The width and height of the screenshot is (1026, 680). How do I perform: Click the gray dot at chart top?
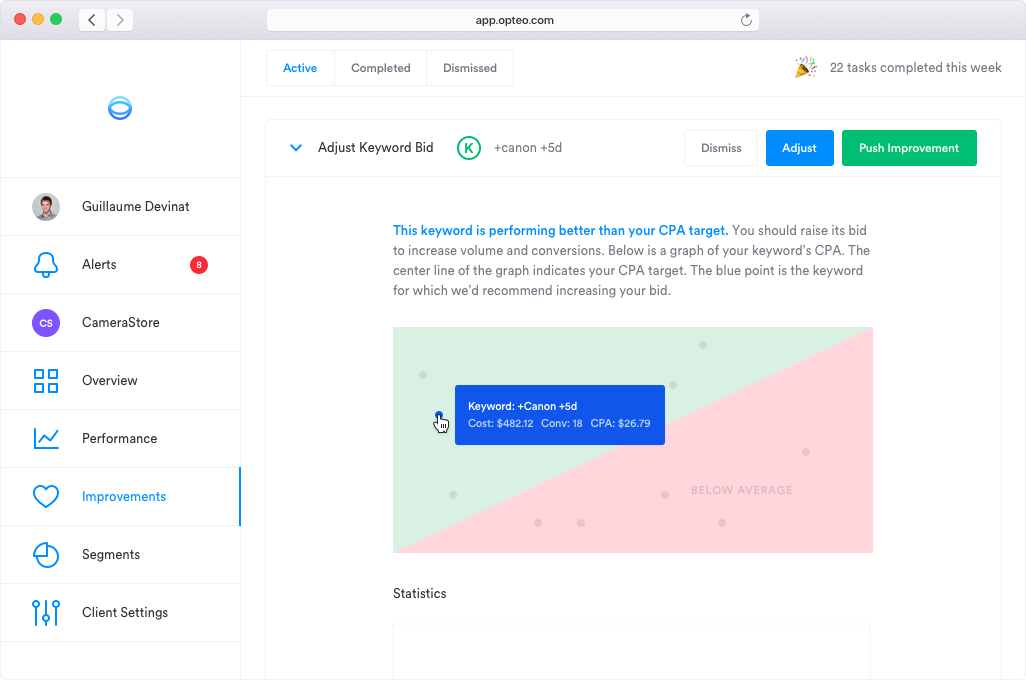[x=703, y=345]
